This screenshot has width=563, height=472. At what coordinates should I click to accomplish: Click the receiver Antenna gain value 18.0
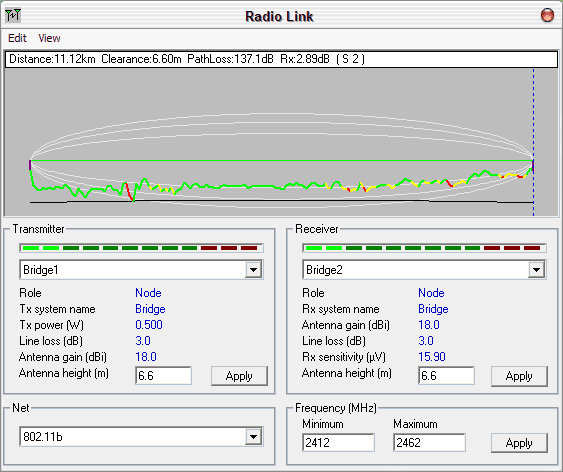coord(428,325)
